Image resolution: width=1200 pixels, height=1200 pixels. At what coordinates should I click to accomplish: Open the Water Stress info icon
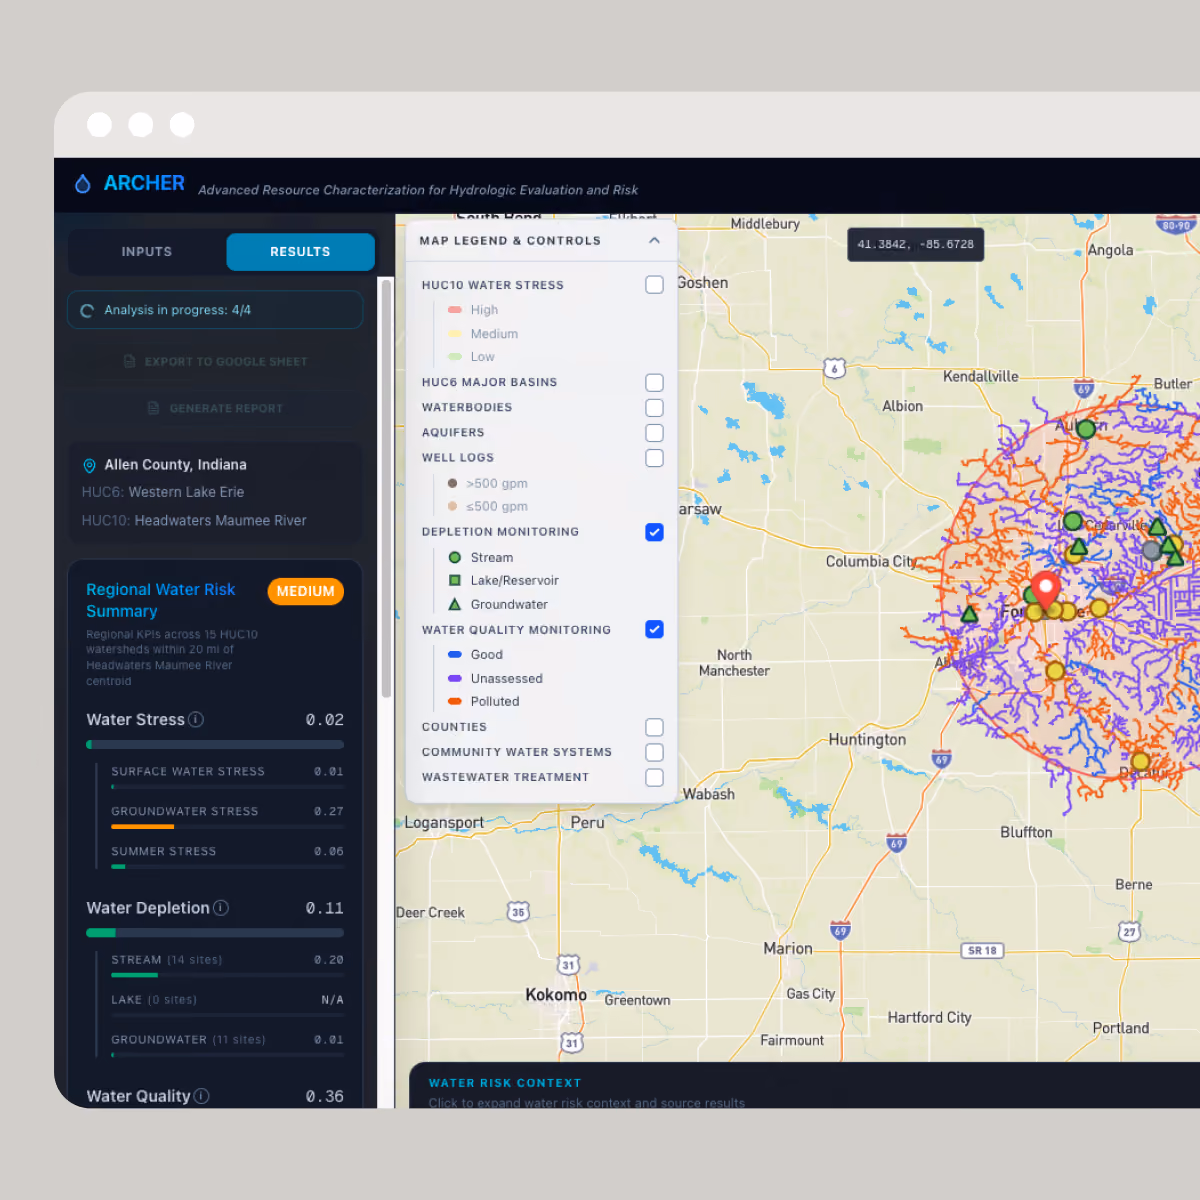(x=196, y=719)
